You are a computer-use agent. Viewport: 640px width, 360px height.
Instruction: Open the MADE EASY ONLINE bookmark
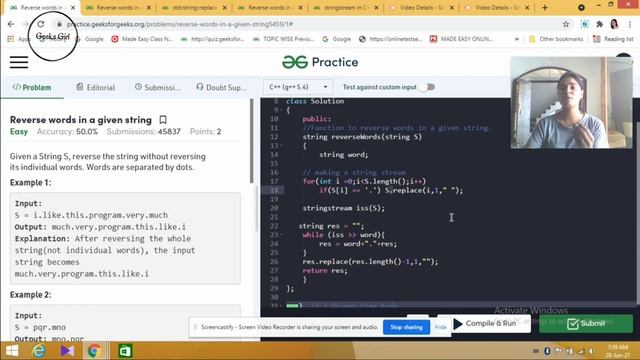[462, 39]
